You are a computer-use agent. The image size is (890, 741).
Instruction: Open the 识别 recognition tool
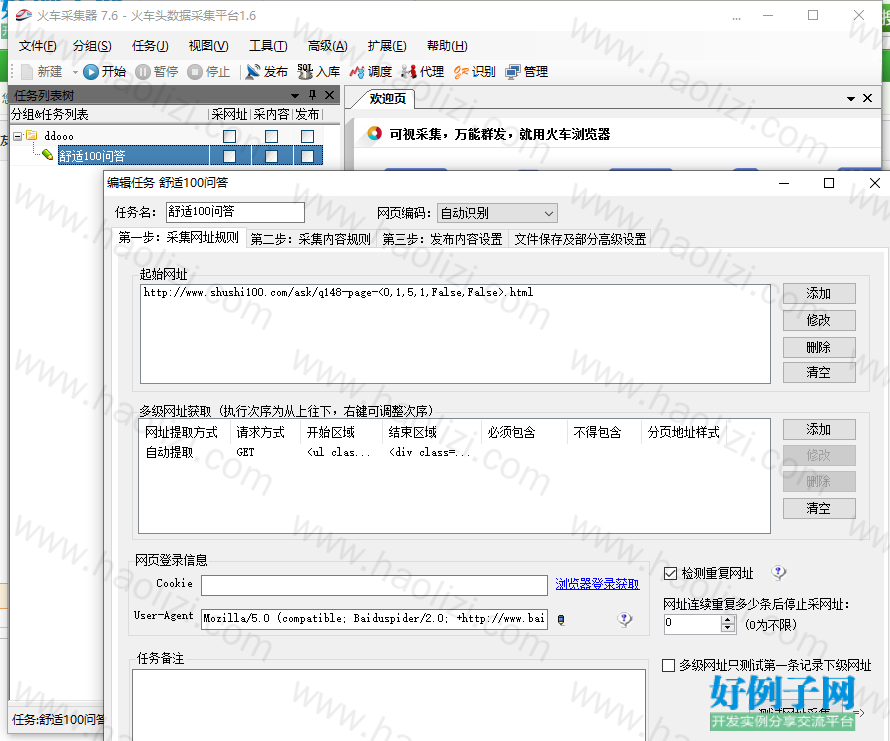[x=475, y=72]
